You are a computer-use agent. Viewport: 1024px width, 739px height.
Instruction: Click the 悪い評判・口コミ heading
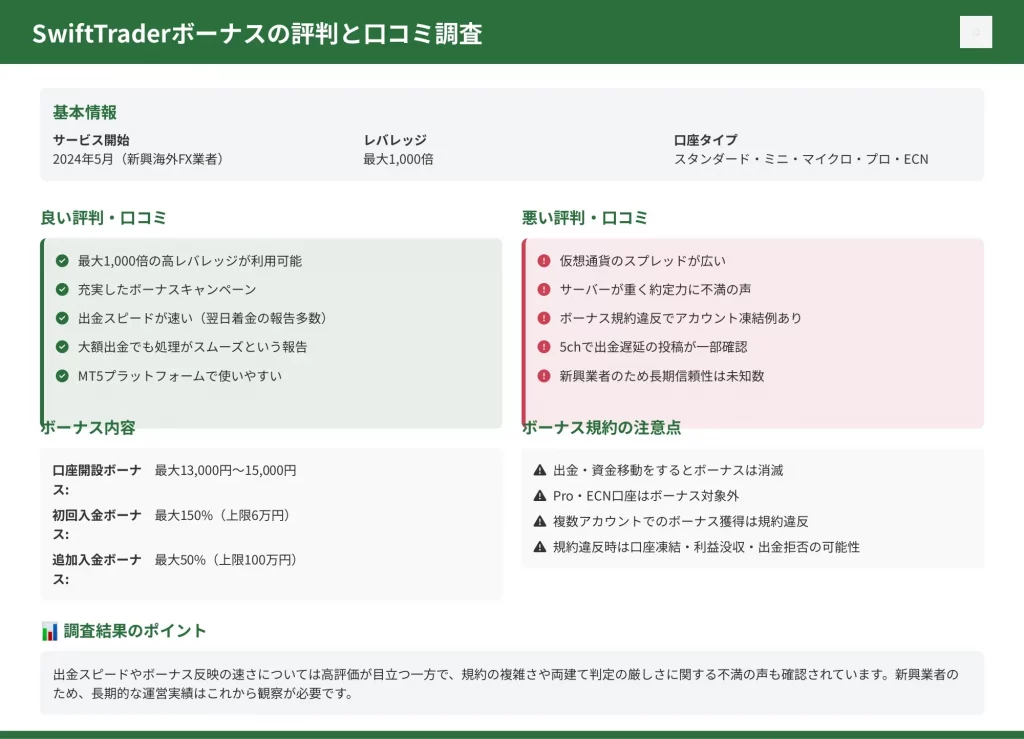point(585,218)
